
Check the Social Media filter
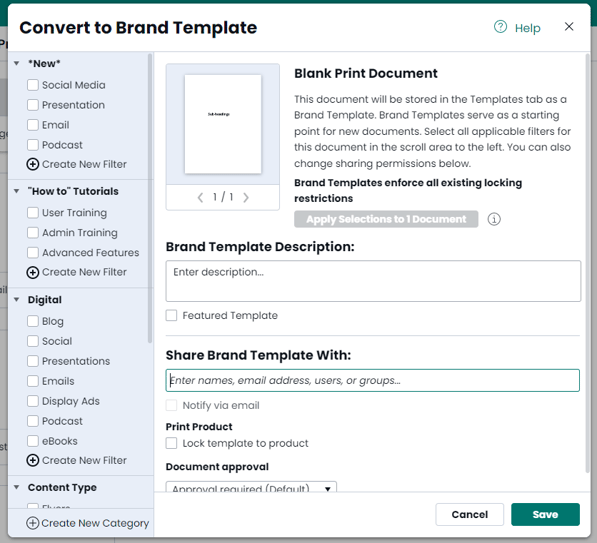33,85
